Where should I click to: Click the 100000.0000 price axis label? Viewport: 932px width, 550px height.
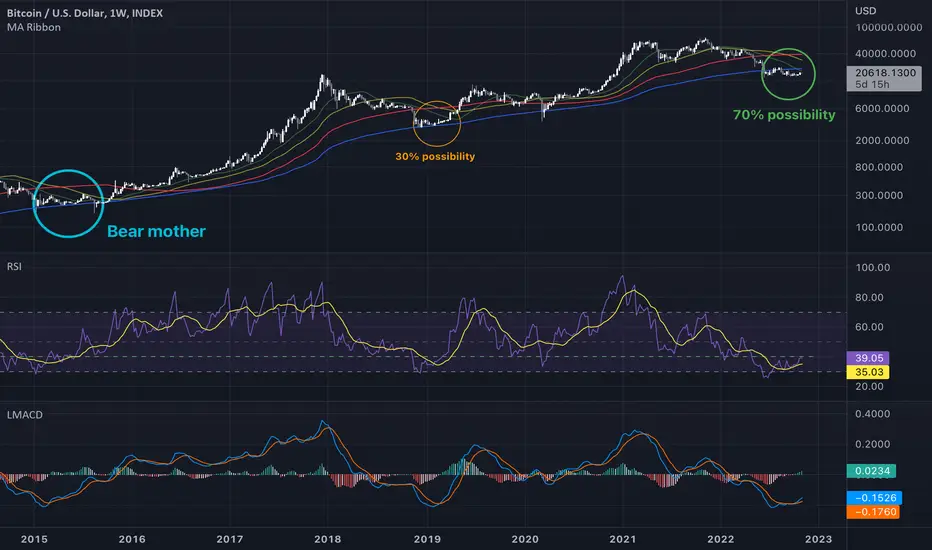pos(889,27)
